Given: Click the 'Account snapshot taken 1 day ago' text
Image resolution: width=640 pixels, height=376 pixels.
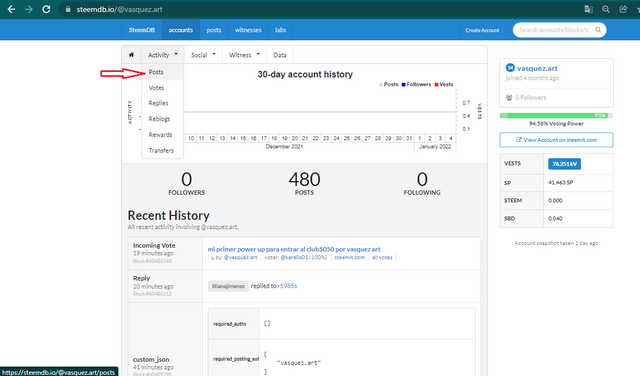Looking at the screenshot, I should (556, 243).
